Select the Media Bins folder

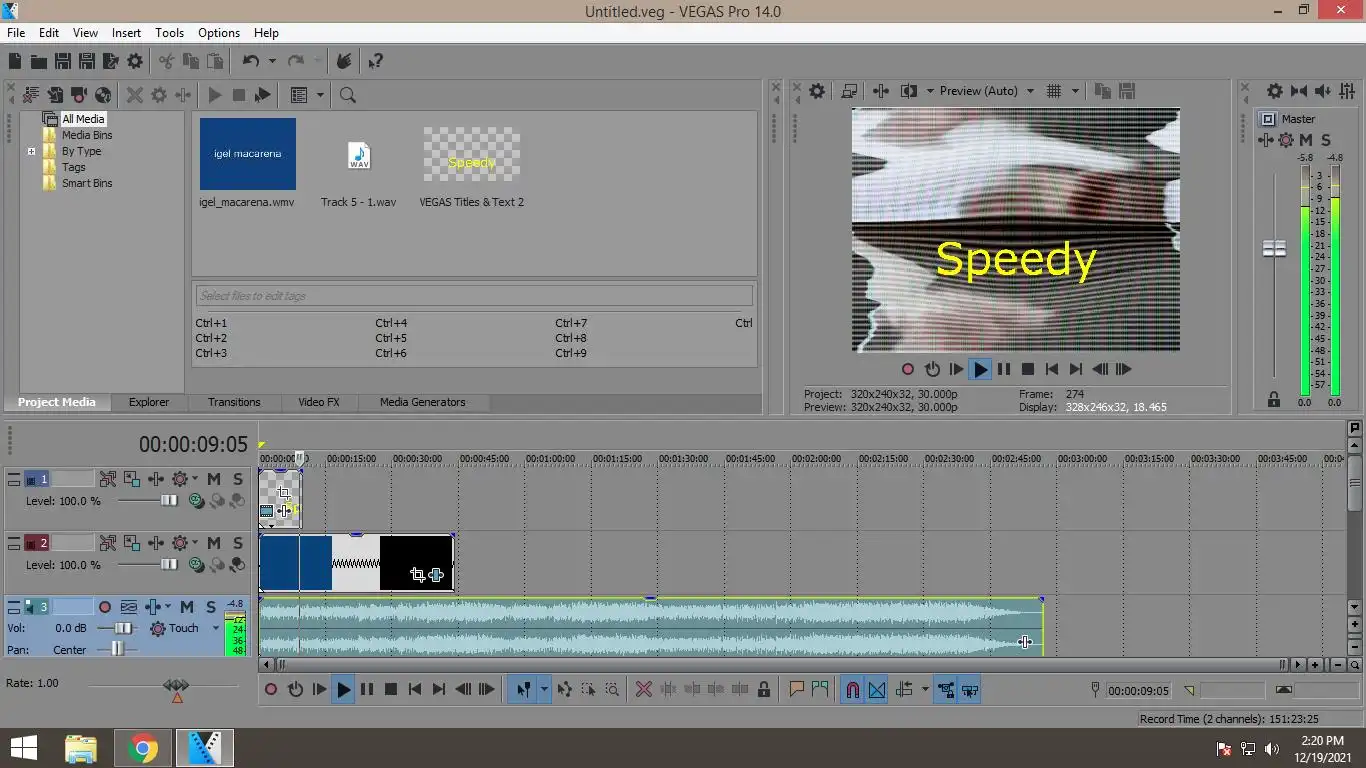point(87,135)
